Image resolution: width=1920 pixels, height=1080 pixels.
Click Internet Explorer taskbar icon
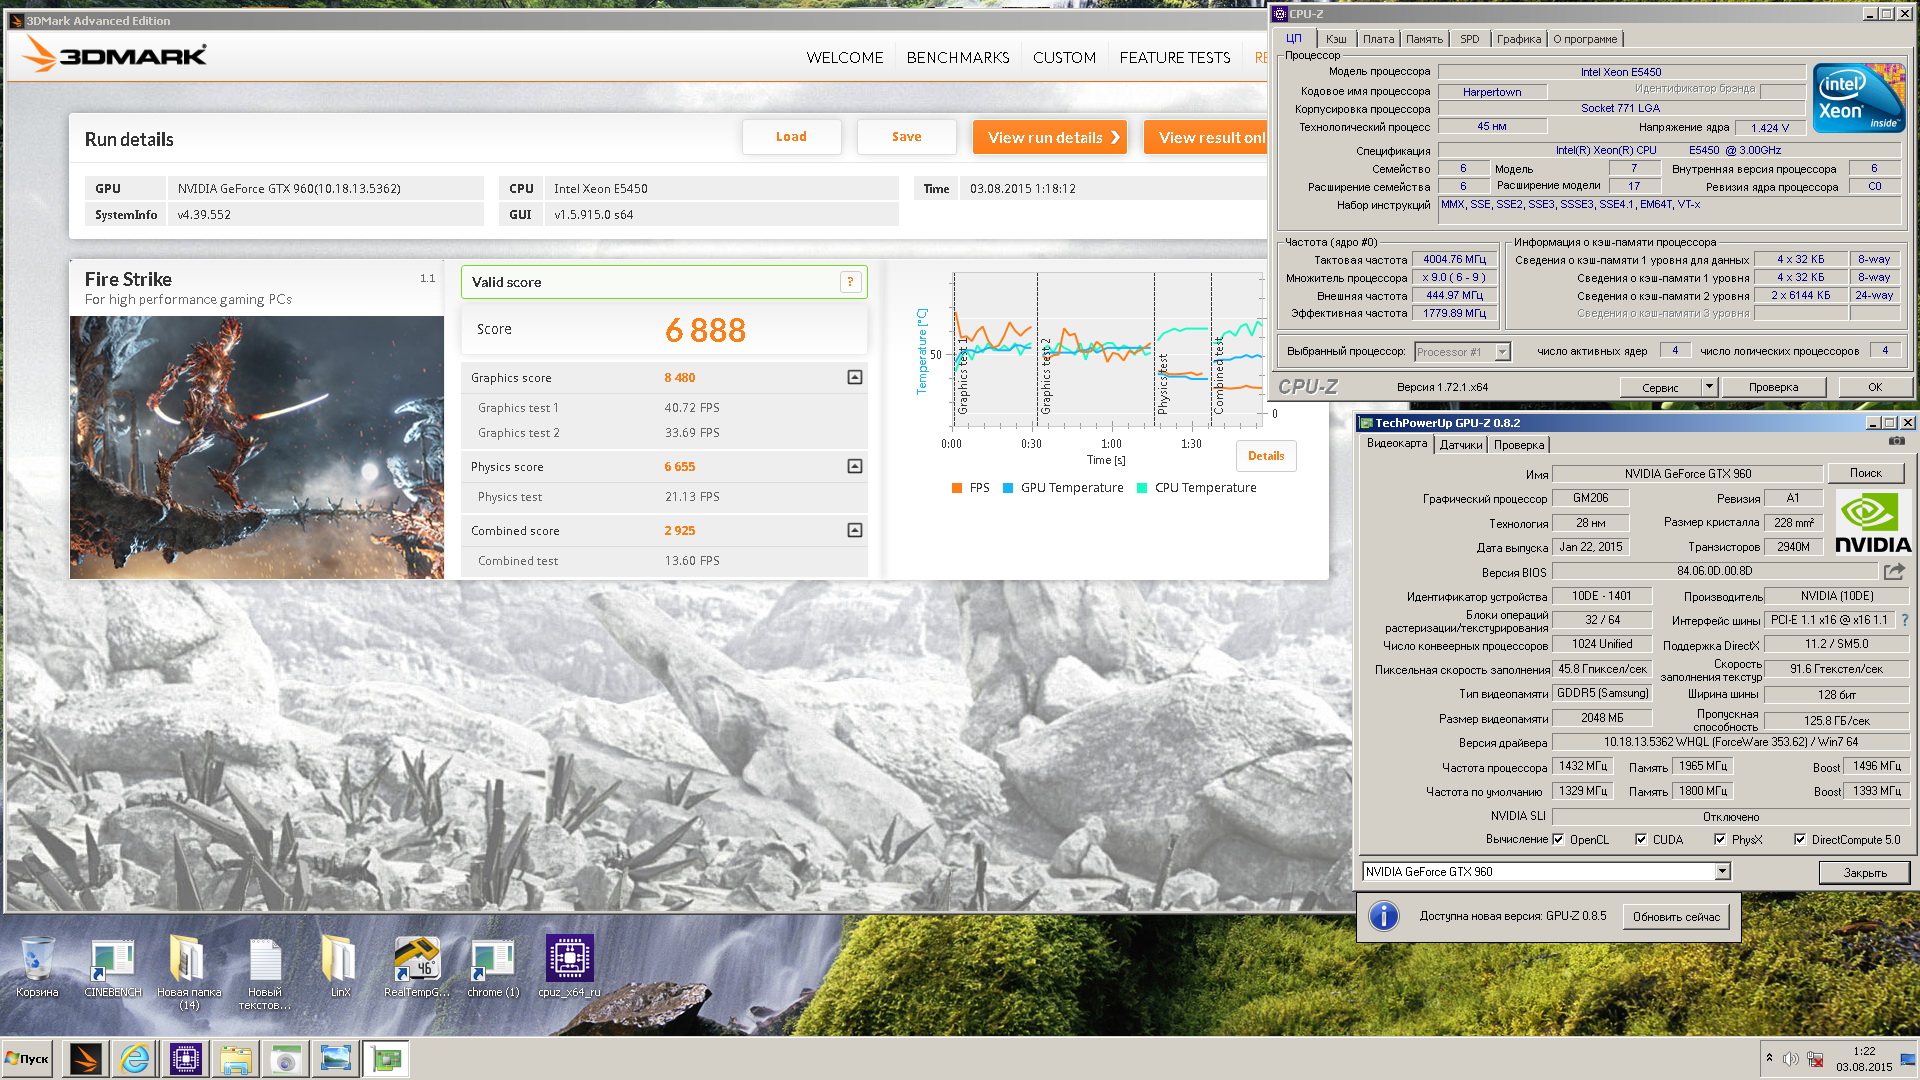coord(134,1059)
